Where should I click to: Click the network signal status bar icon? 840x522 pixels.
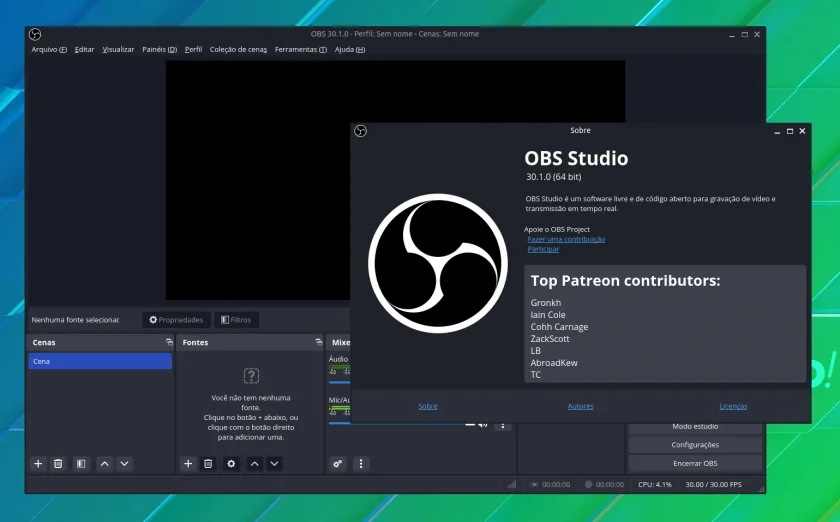(512, 484)
